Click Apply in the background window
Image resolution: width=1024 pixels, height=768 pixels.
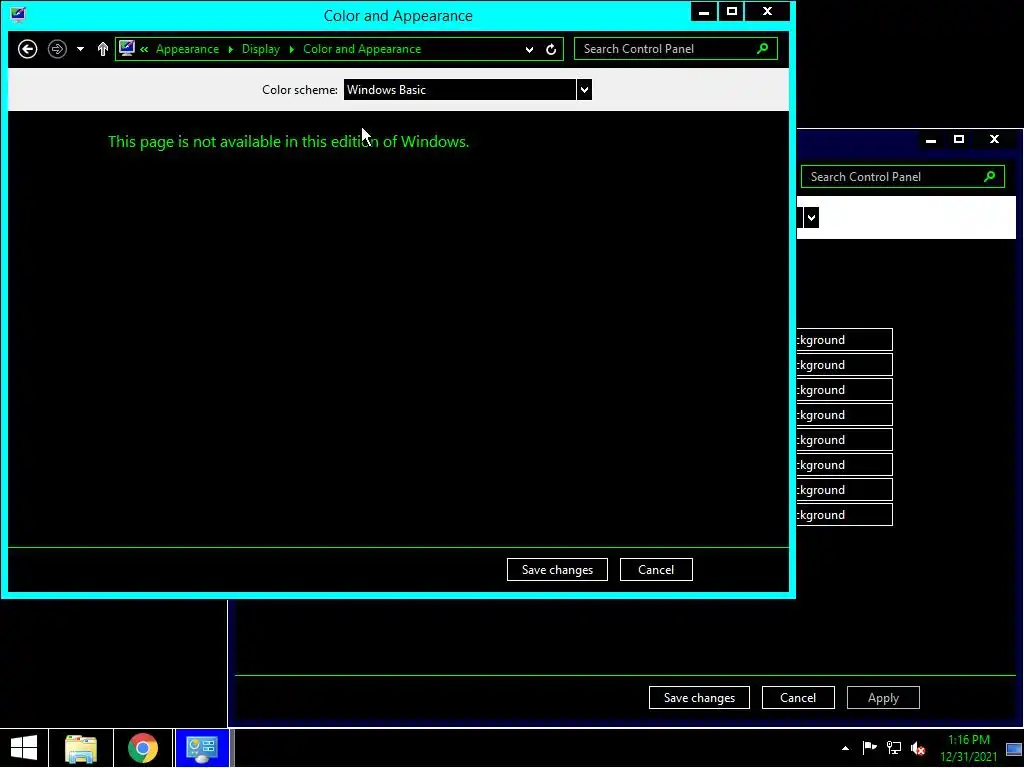[x=883, y=697]
